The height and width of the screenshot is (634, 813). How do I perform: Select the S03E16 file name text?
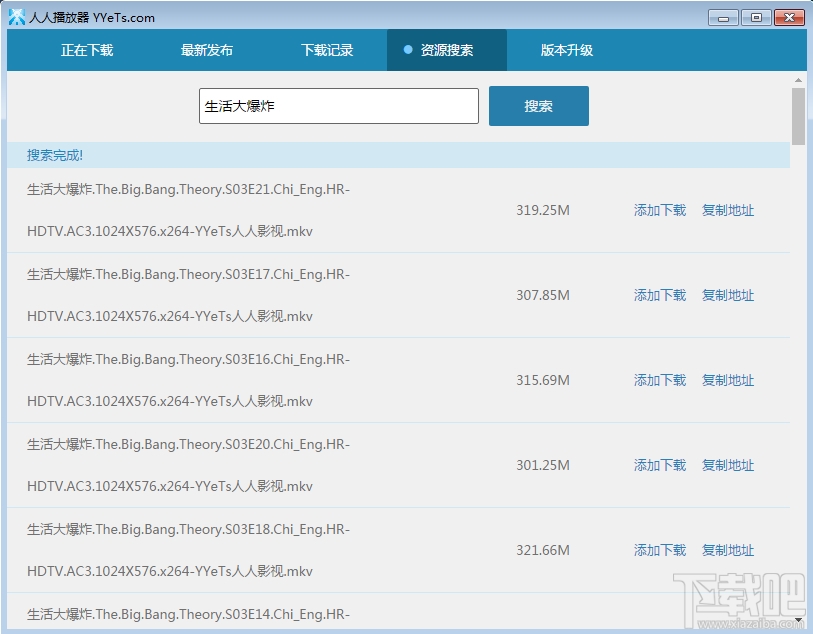(x=188, y=381)
